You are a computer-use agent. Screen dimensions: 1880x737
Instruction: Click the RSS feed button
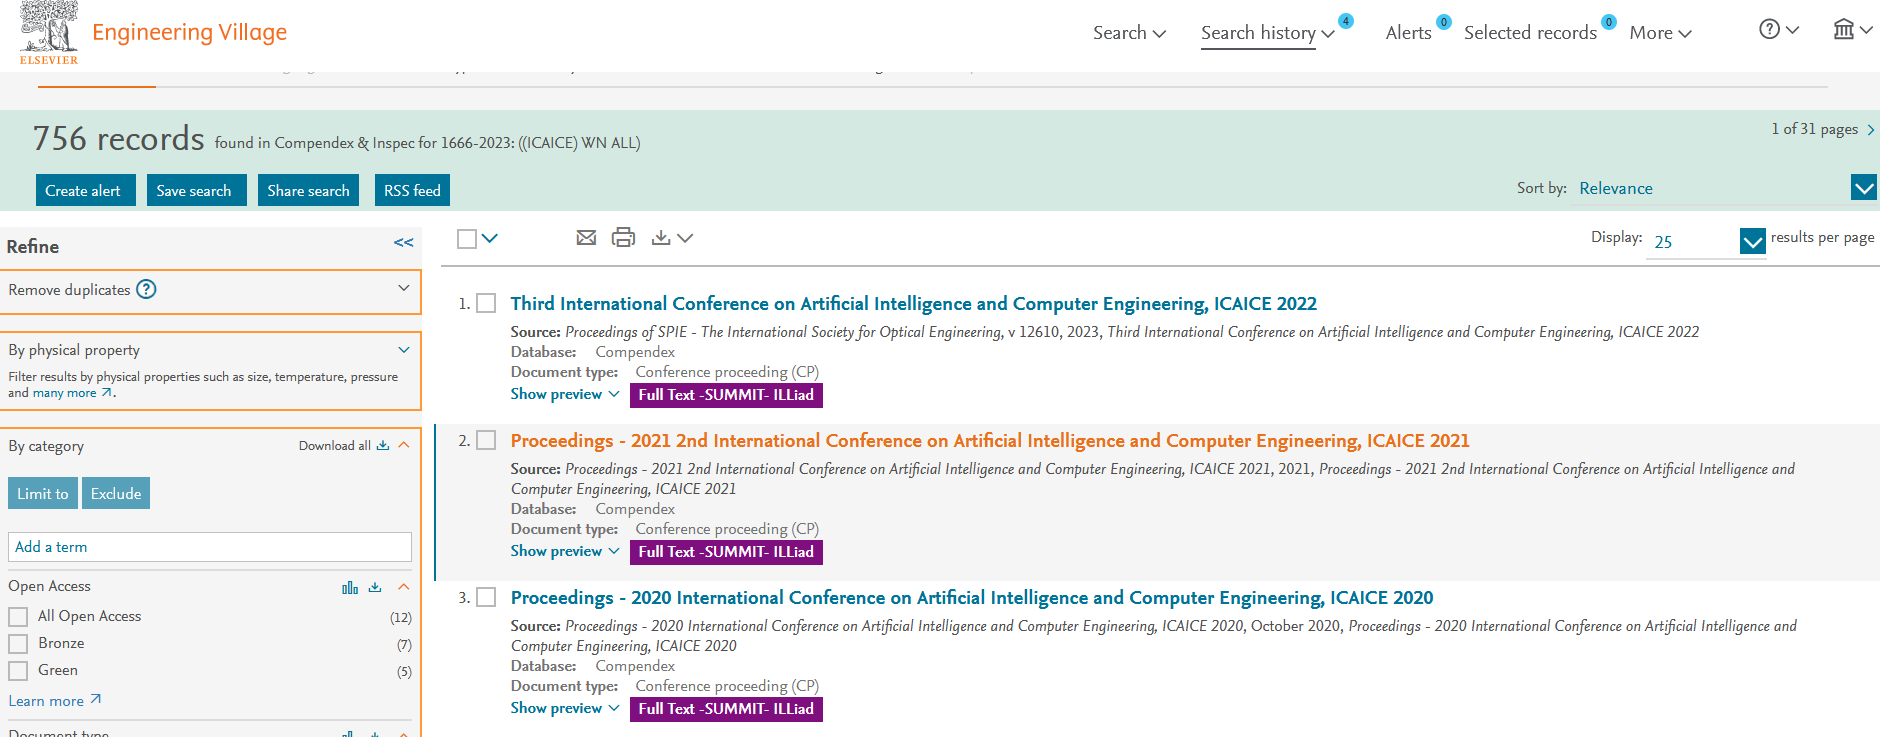[412, 190]
